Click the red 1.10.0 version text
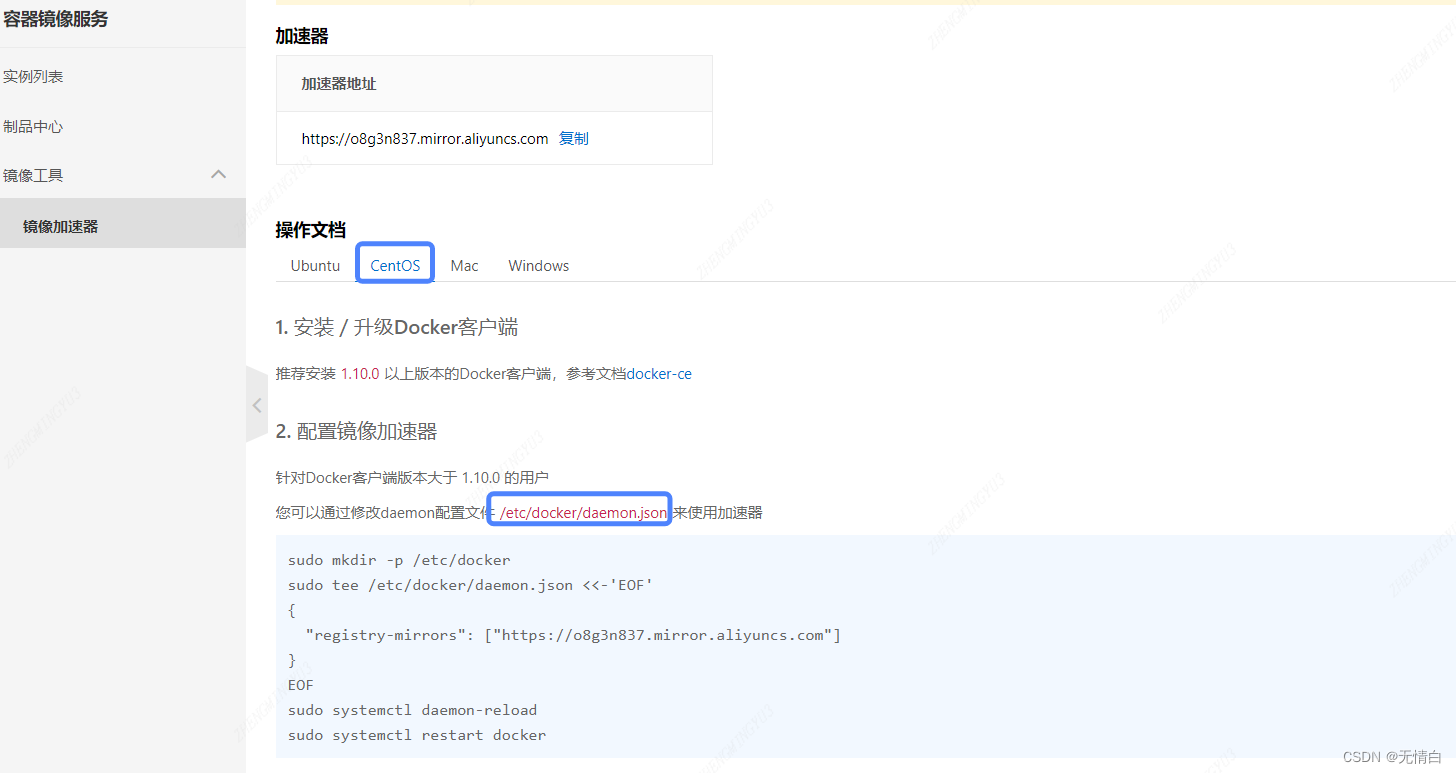 coord(360,373)
